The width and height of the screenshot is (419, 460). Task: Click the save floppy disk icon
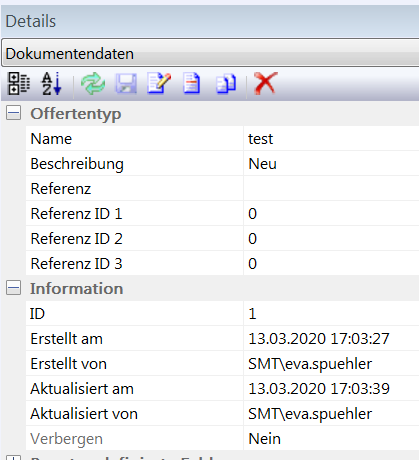(126, 83)
